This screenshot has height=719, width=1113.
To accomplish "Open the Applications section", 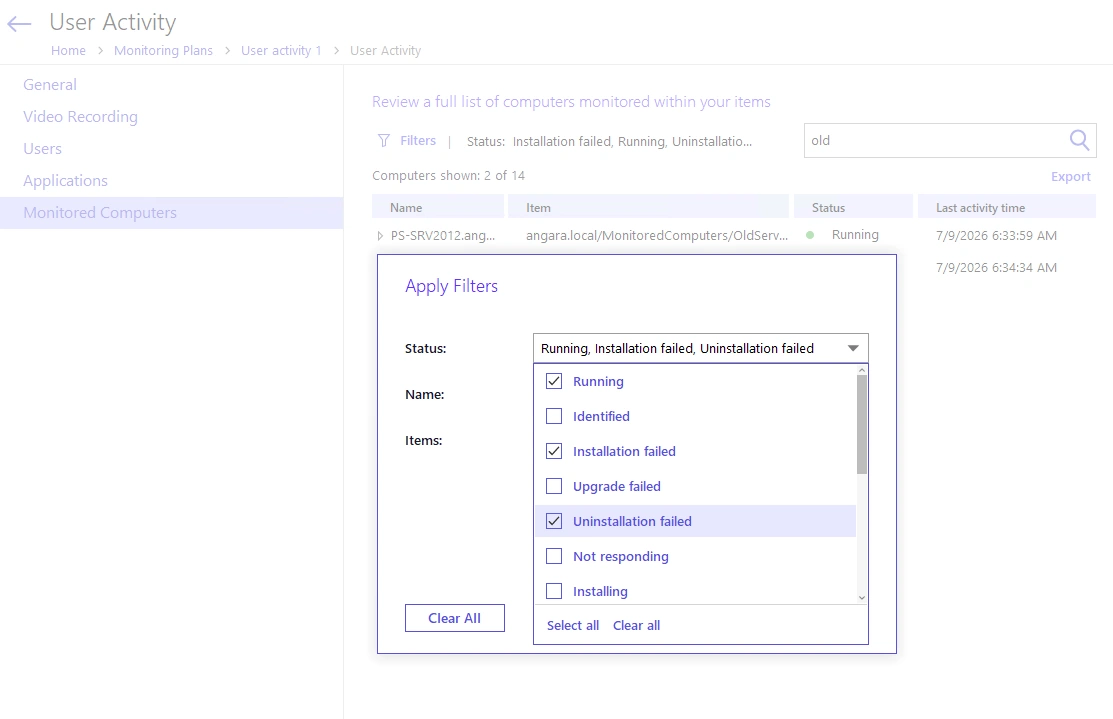I will coord(65,180).
